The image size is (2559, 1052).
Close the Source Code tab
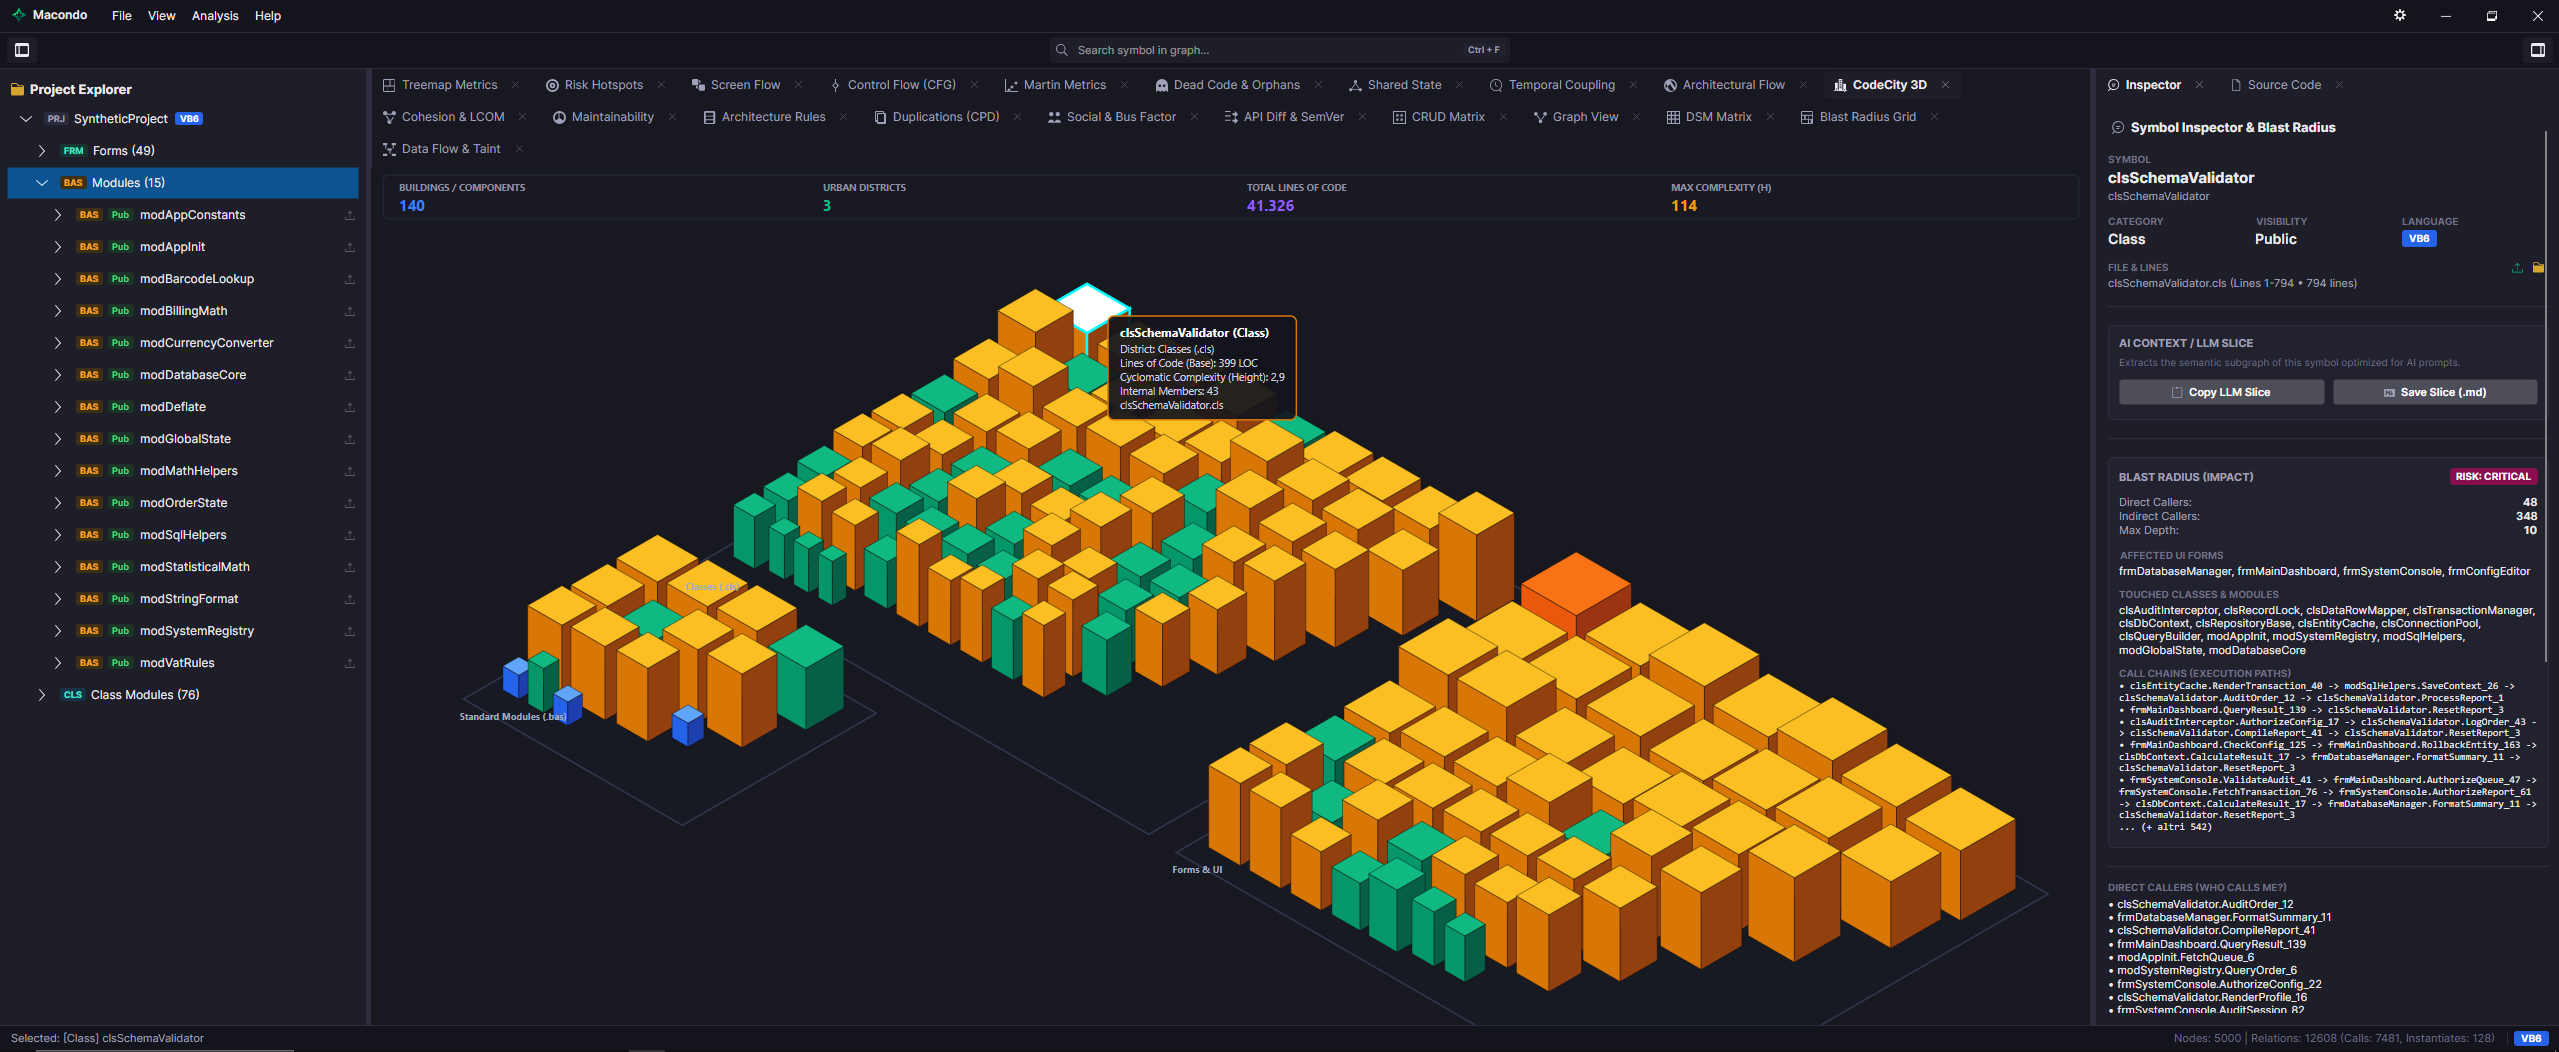tap(2339, 85)
